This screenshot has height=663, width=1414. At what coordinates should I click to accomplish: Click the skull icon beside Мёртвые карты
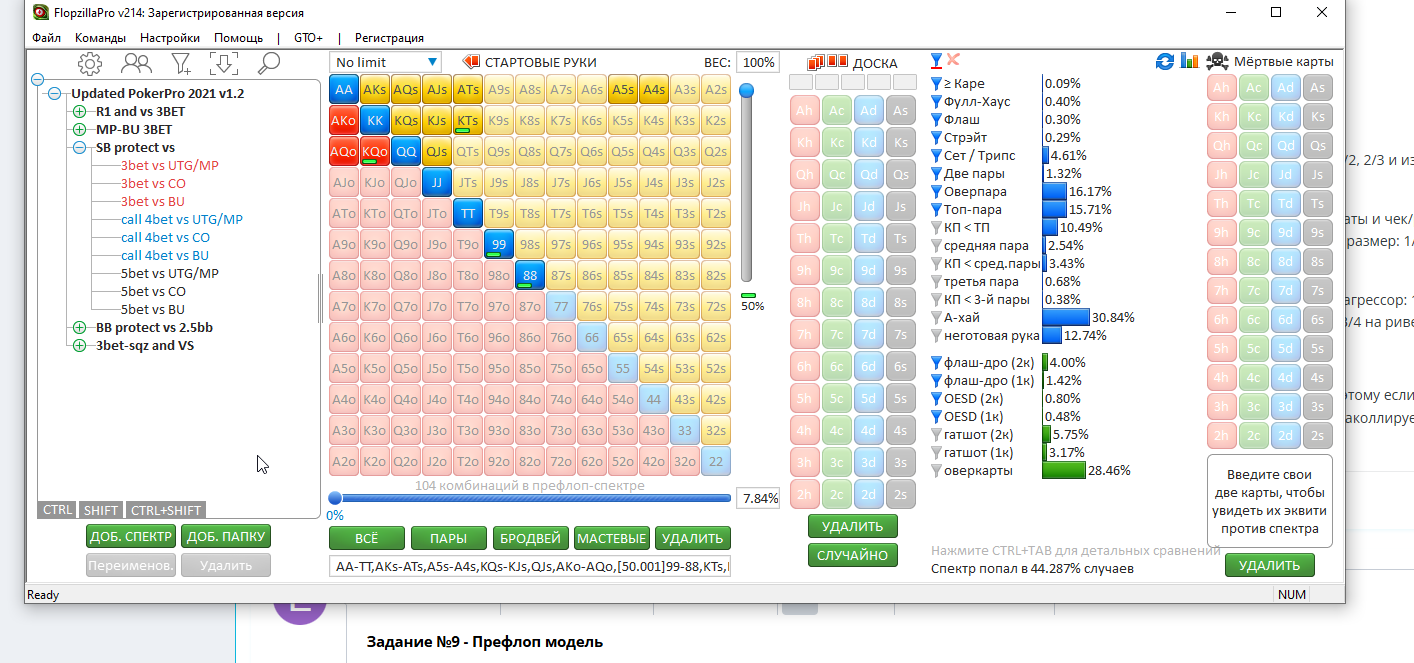[x=1218, y=62]
